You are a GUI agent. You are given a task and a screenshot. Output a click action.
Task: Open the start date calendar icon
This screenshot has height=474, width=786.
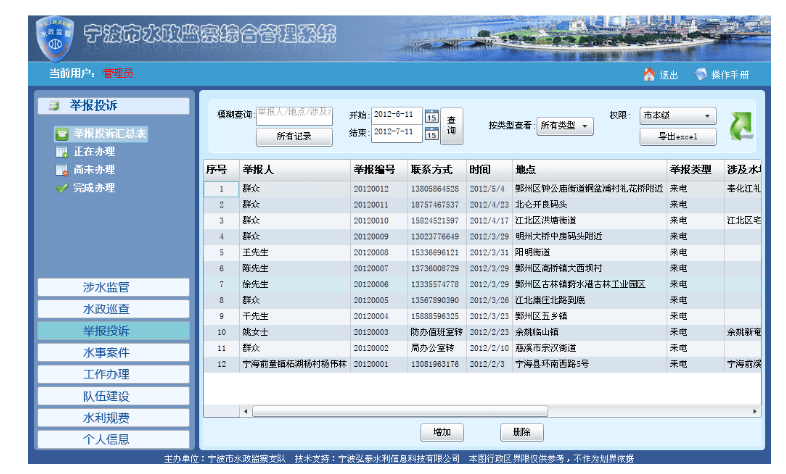coord(431,116)
